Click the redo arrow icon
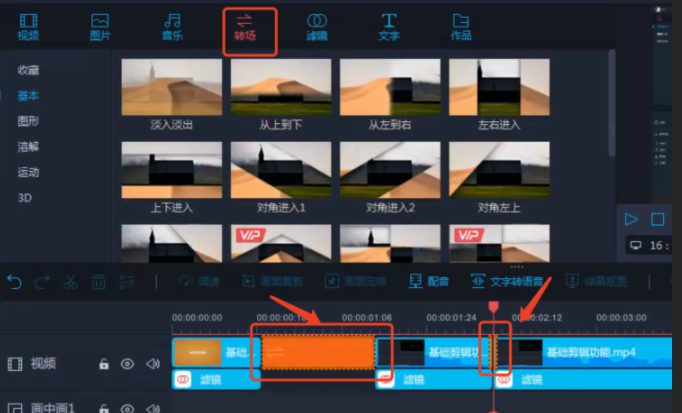 point(42,283)
